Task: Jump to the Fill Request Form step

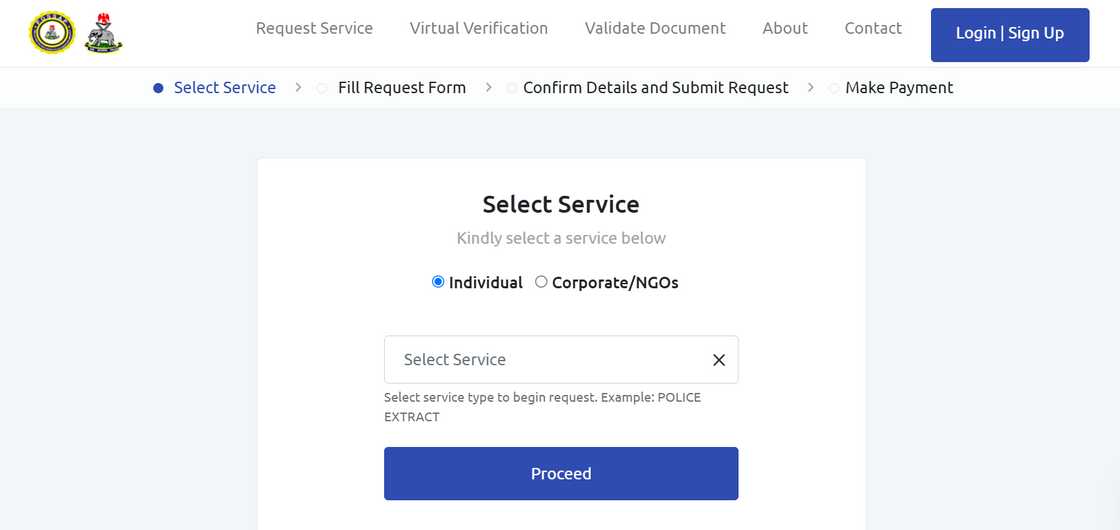Action: (402, 88)
